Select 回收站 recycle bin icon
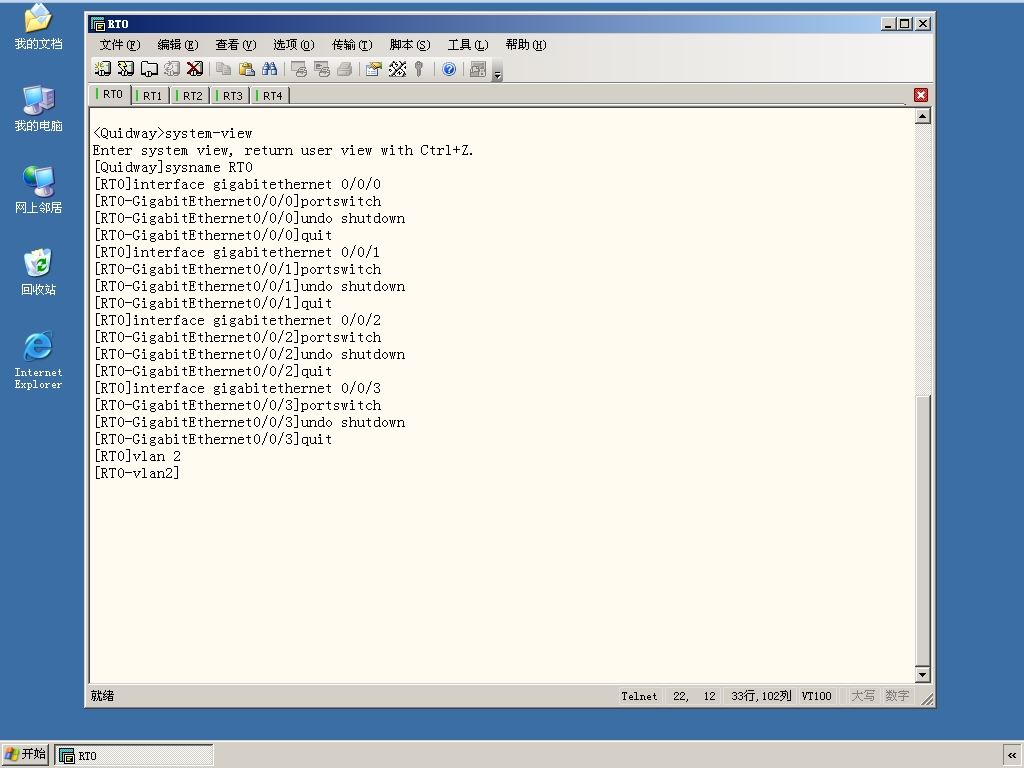1024x768 pixels. pyautogui.click(x=38, y=272)
